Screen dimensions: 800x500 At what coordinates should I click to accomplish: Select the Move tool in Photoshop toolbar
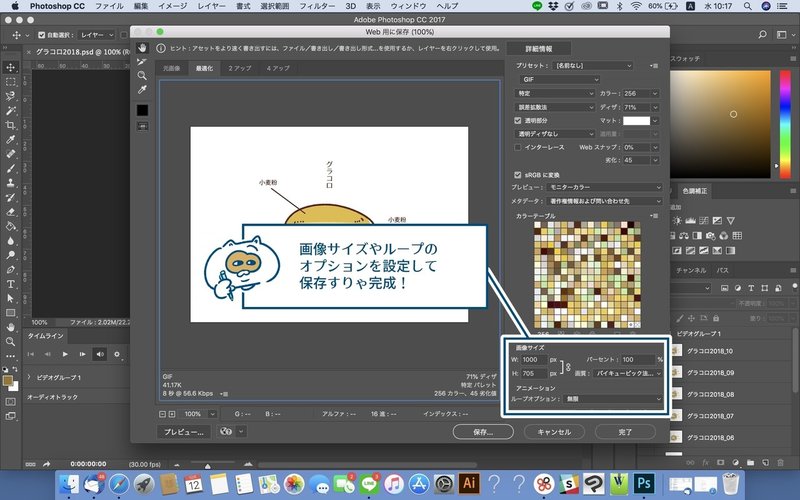(x=10, y=67)
